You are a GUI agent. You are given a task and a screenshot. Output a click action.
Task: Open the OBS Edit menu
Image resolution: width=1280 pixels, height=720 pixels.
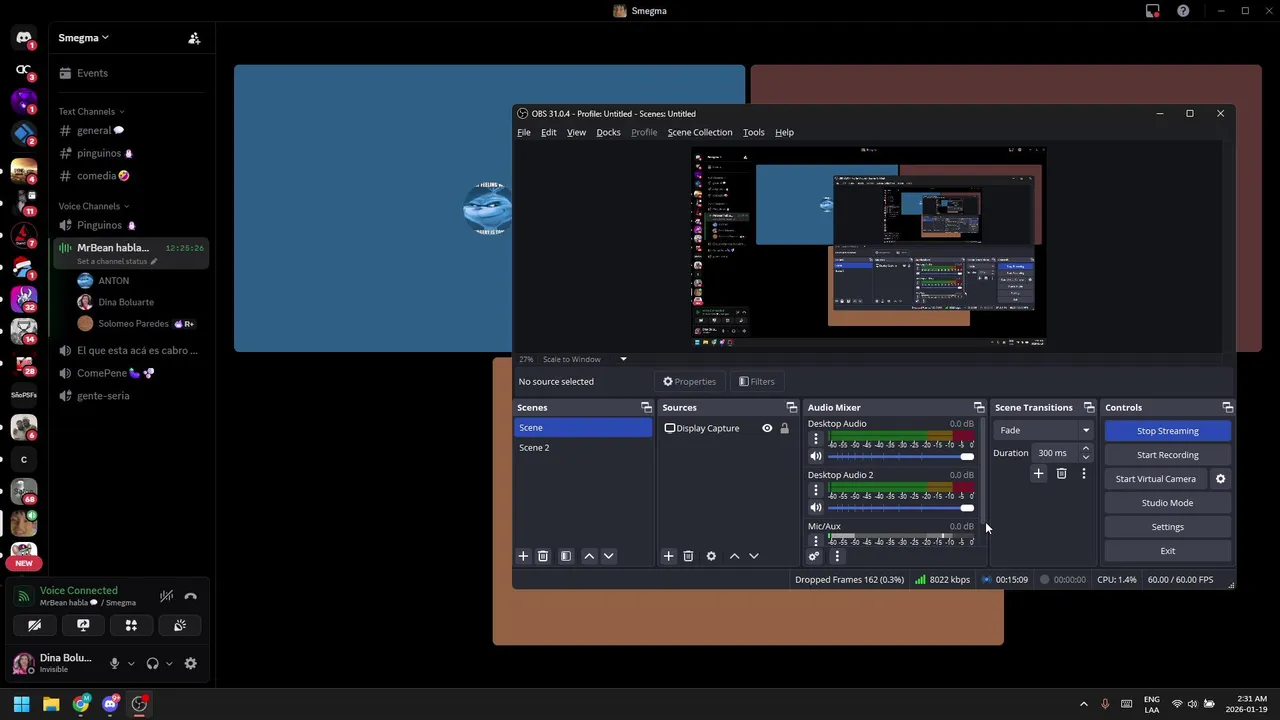[549, 132]
